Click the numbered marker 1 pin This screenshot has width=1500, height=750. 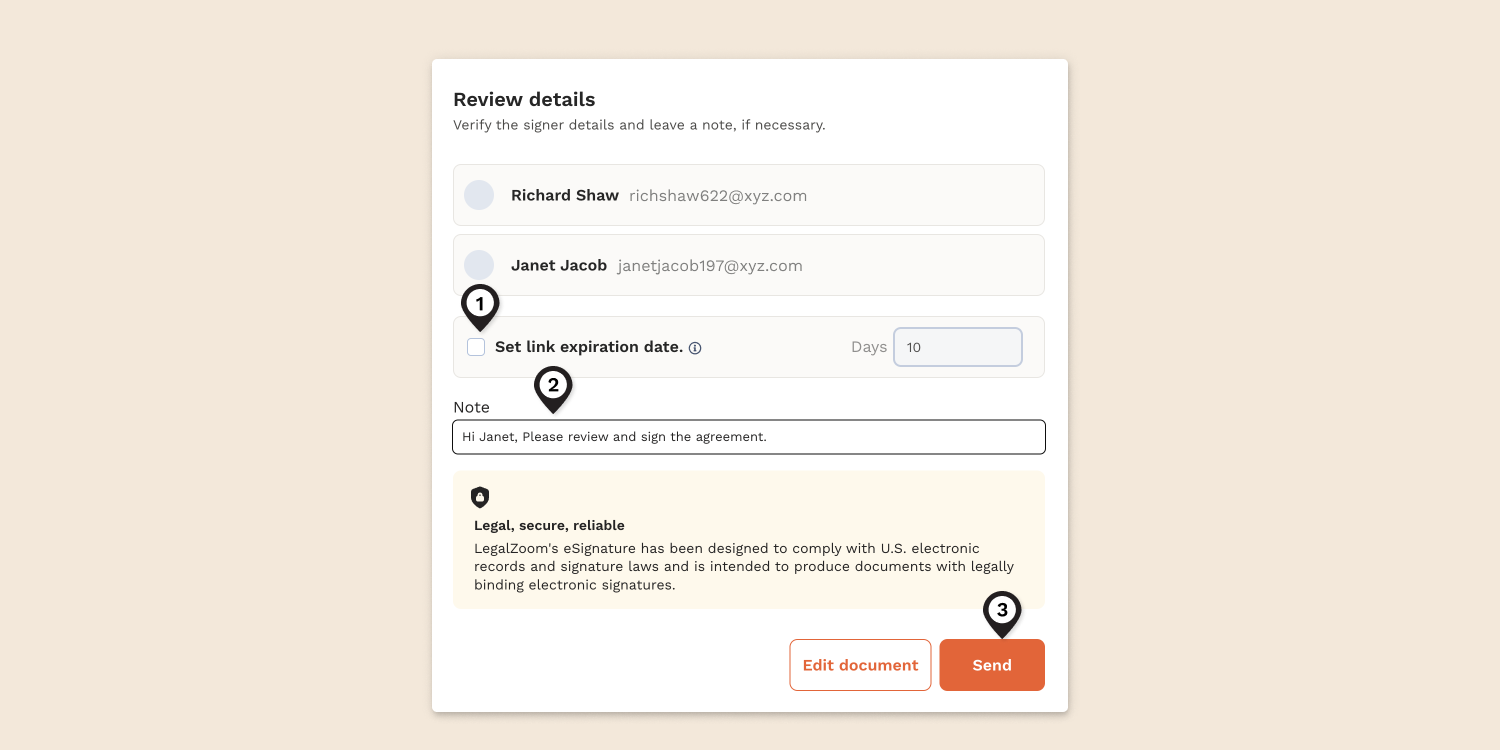pyautogui.click(x=480, y=305)
